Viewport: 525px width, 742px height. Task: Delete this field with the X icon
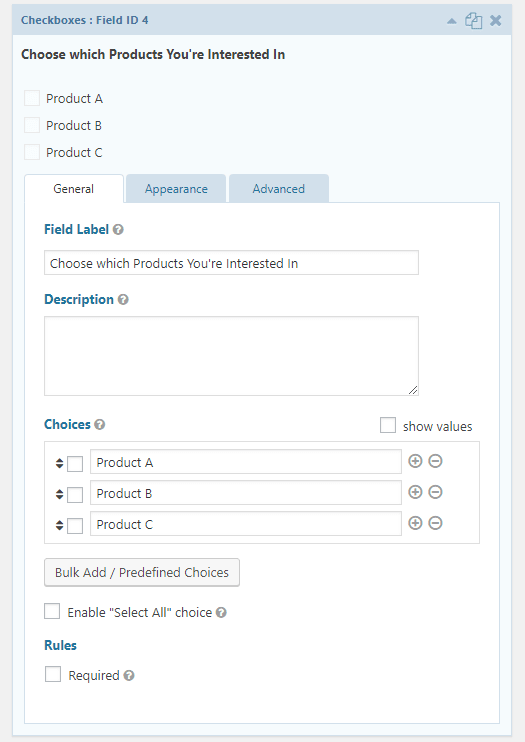click(496, 21)
